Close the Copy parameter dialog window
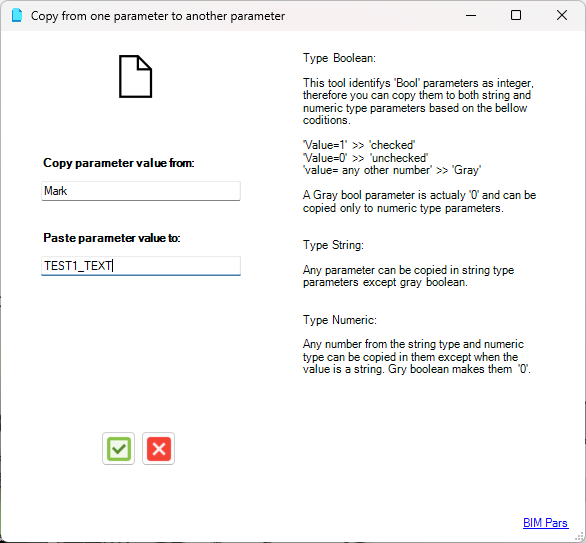 click(562, 16)
